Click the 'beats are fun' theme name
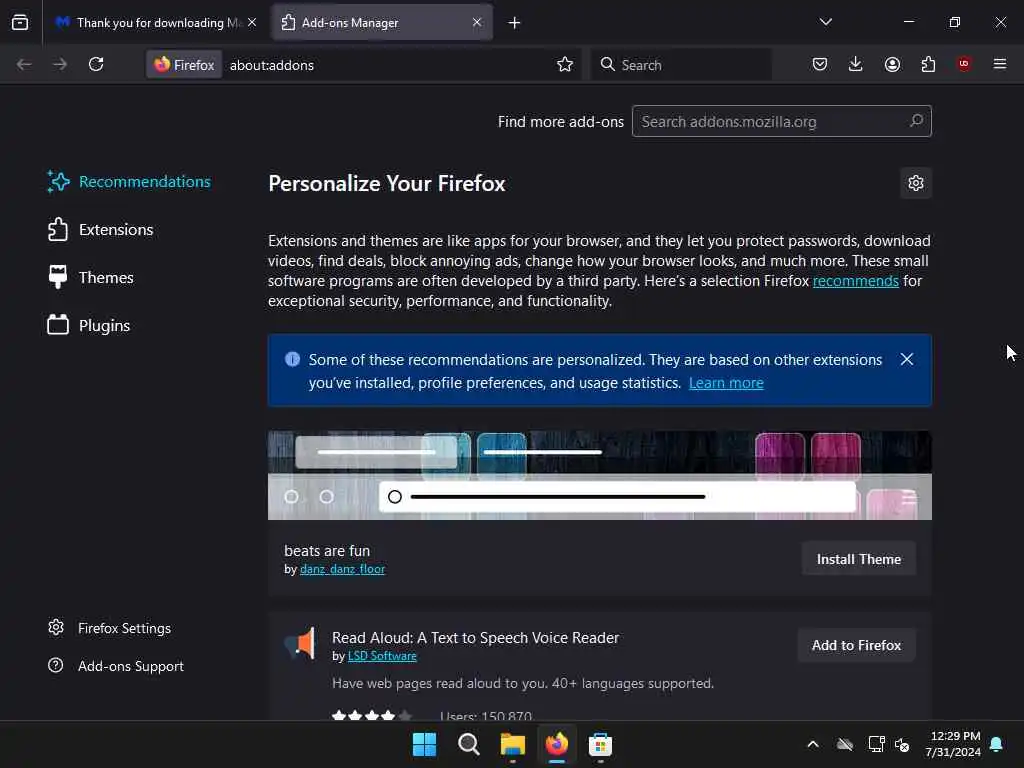The height and width of the screenshot is (768, 1024). click(327, 551)
